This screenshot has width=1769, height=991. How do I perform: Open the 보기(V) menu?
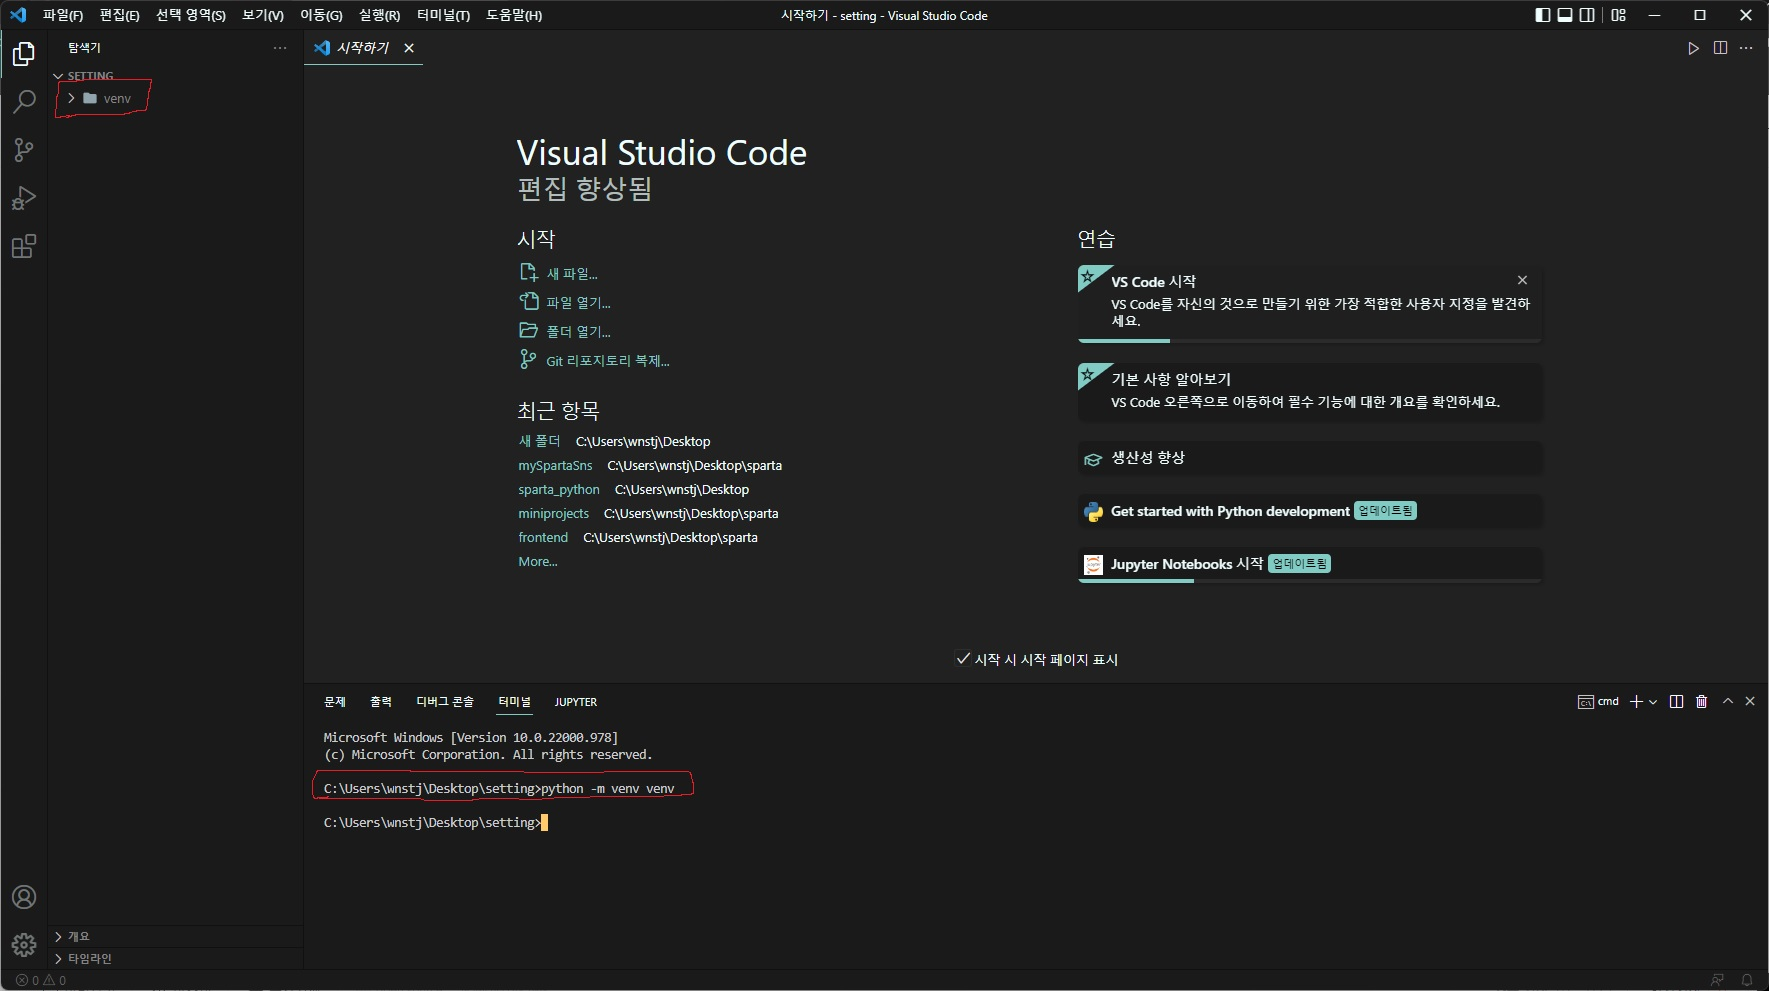(x=263, y=15)
